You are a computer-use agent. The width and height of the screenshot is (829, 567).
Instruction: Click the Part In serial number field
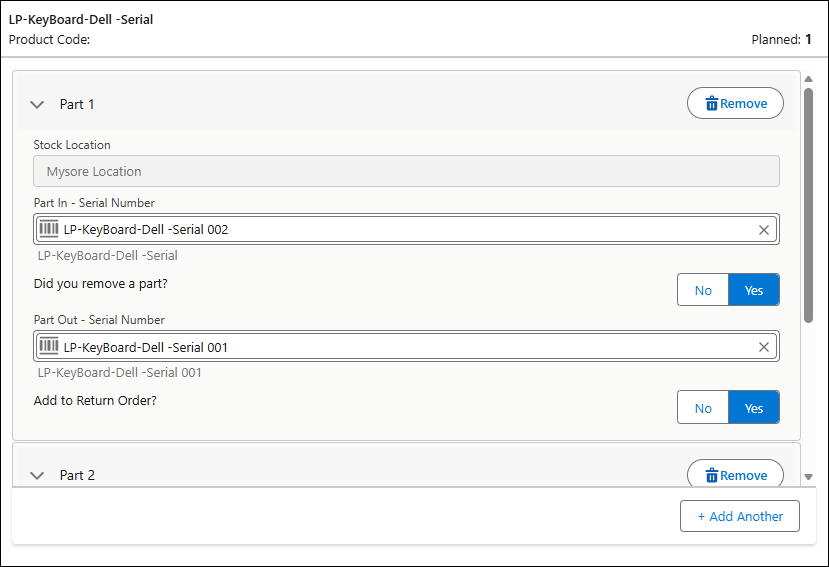[x=406, y=229]
